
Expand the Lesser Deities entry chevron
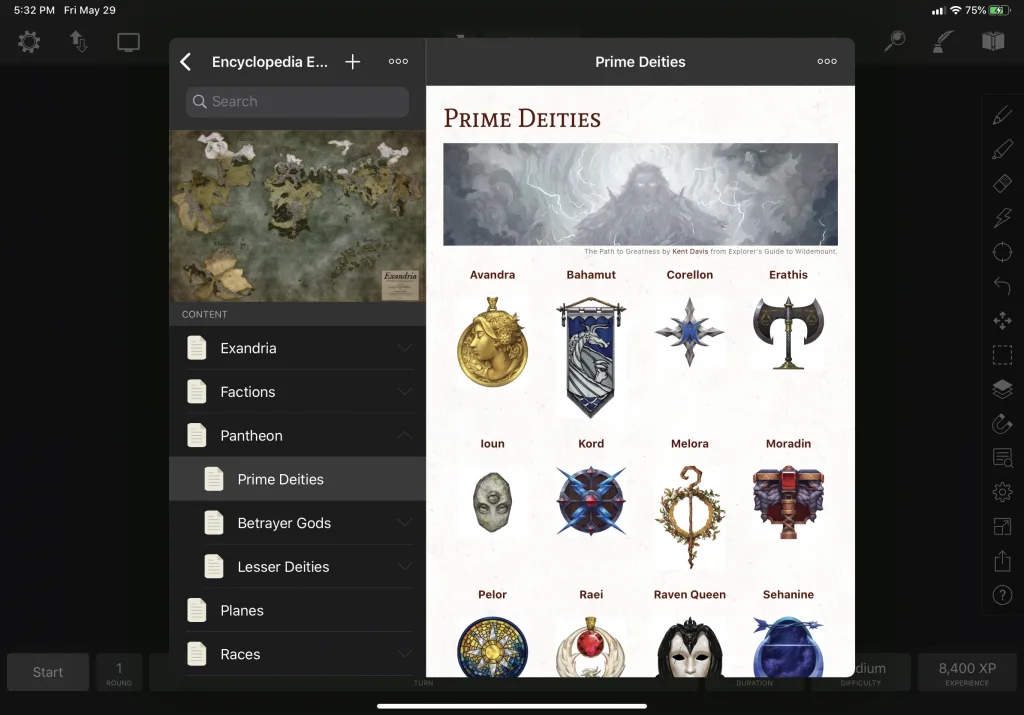click(x=405, y=567)
